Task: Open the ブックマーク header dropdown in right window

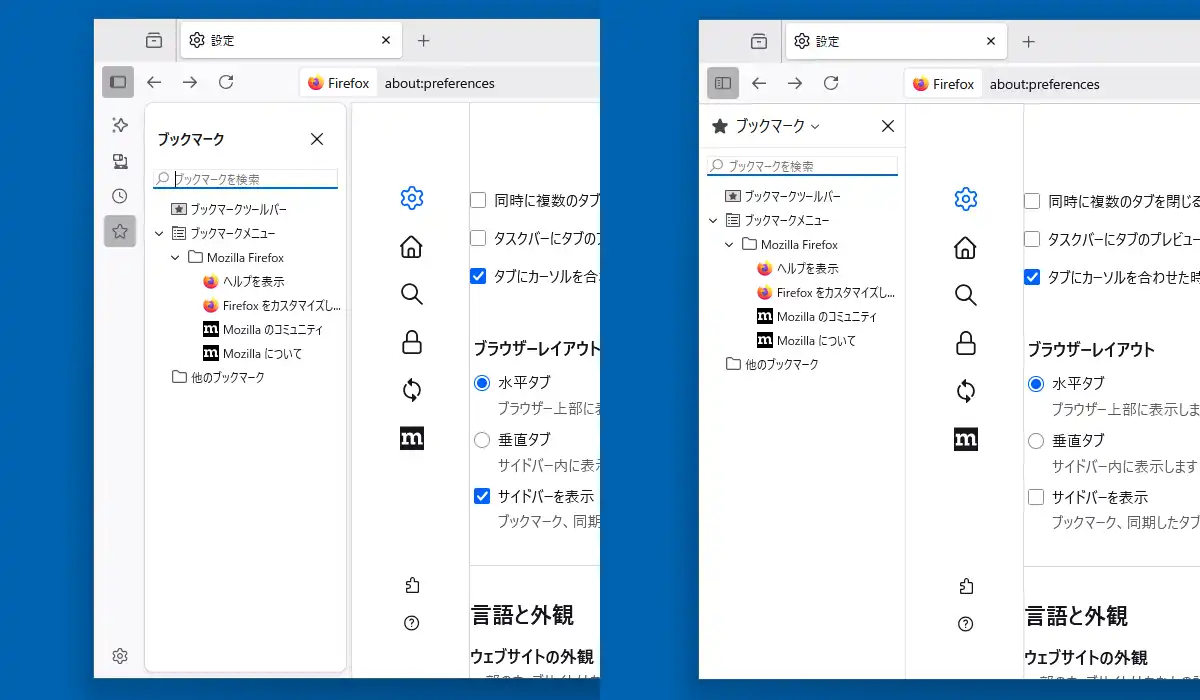Action: (x=766, y=126)
